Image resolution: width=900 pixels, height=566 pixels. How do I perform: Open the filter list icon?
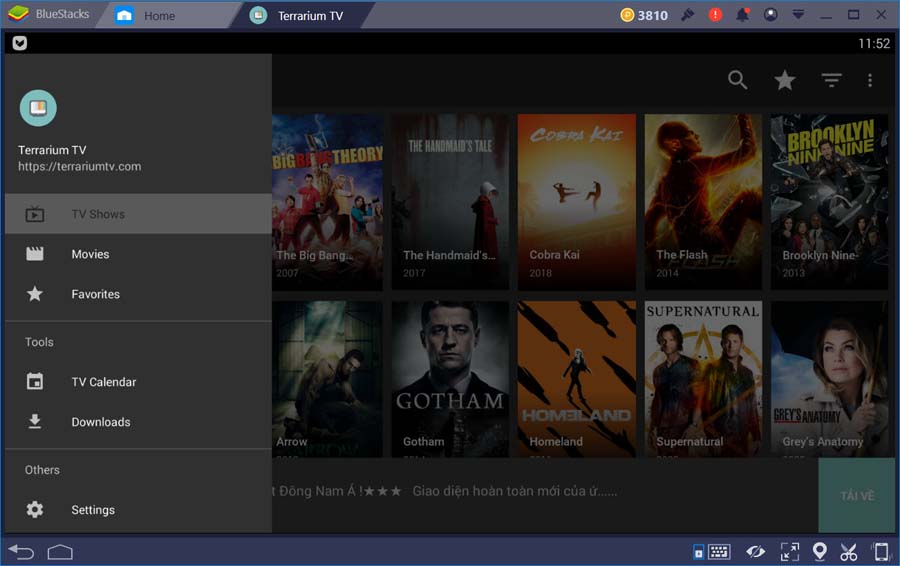click(831, 80)
